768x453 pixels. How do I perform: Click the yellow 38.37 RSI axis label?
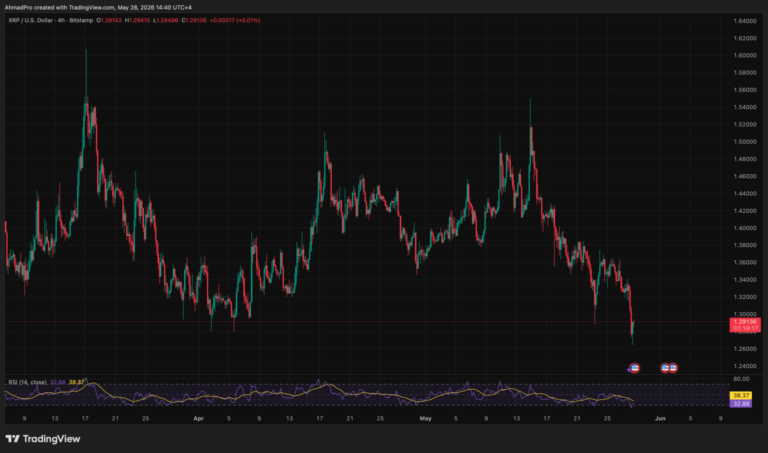click(741, 395)
